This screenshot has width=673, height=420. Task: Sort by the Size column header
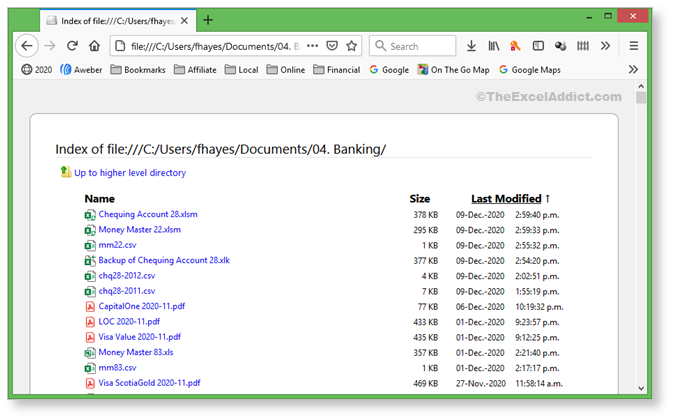coord(419,199)
